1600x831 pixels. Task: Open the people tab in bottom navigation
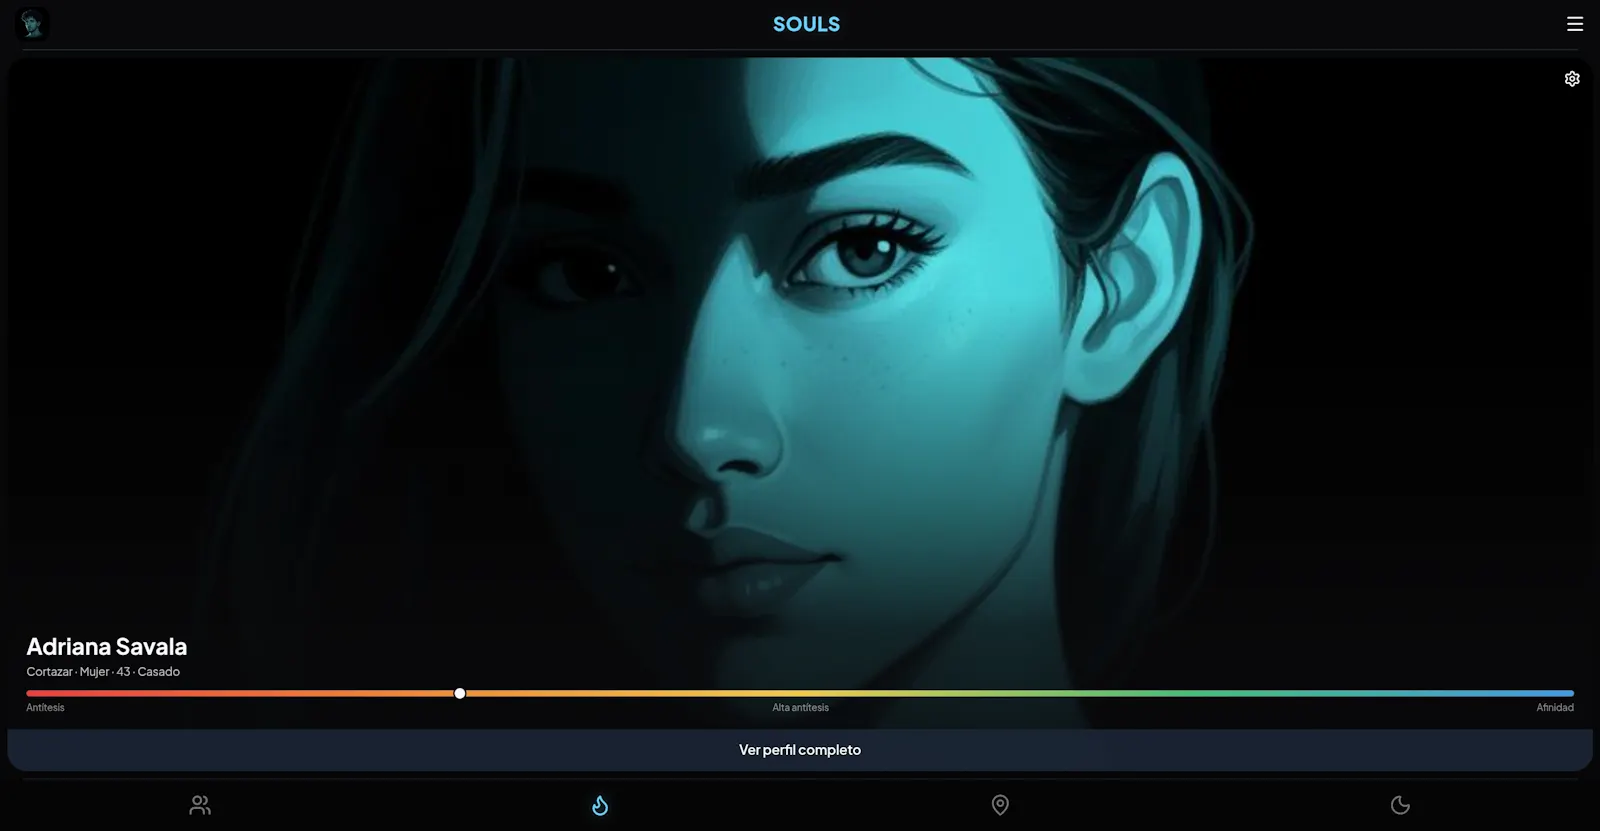tap(200, 805)
